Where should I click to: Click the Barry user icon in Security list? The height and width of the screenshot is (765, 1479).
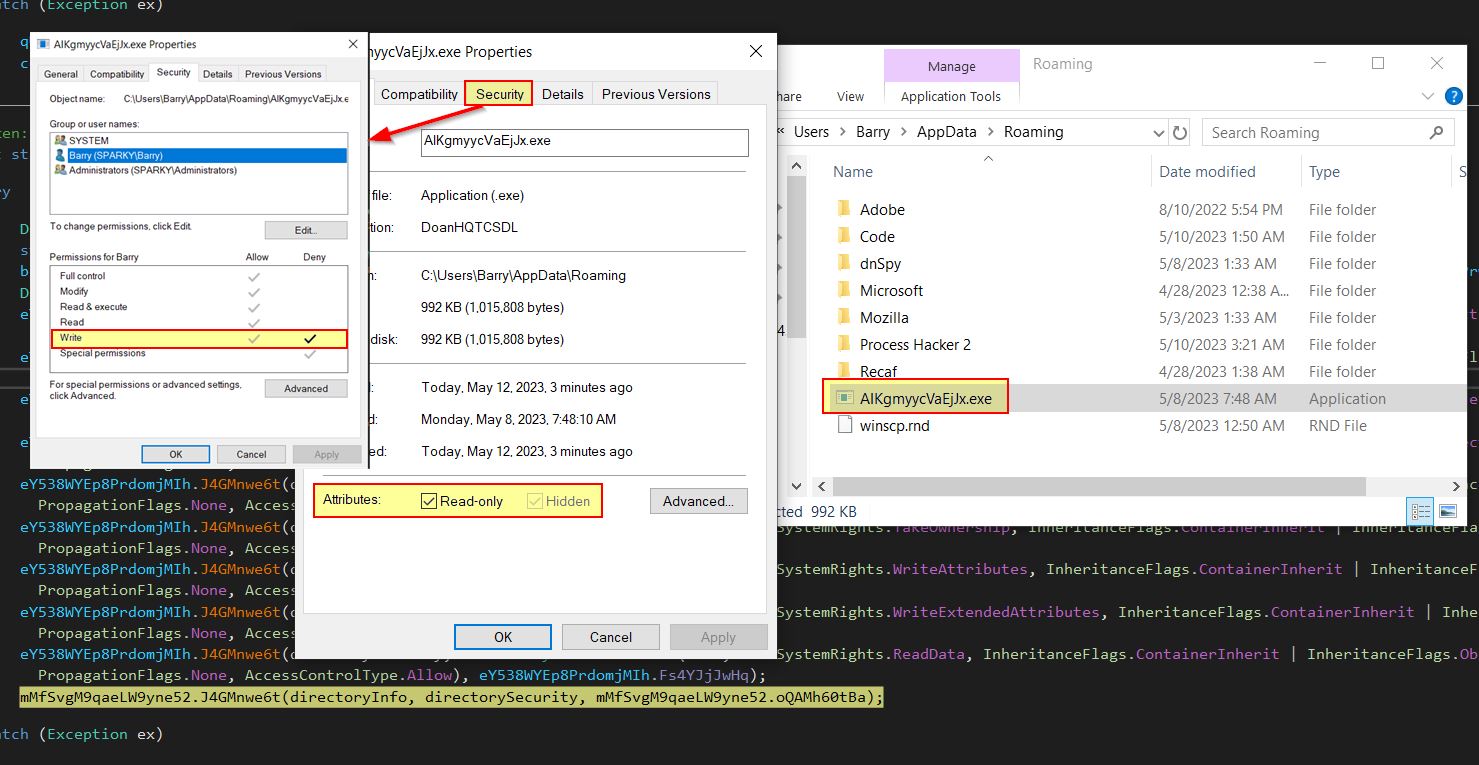61,155
